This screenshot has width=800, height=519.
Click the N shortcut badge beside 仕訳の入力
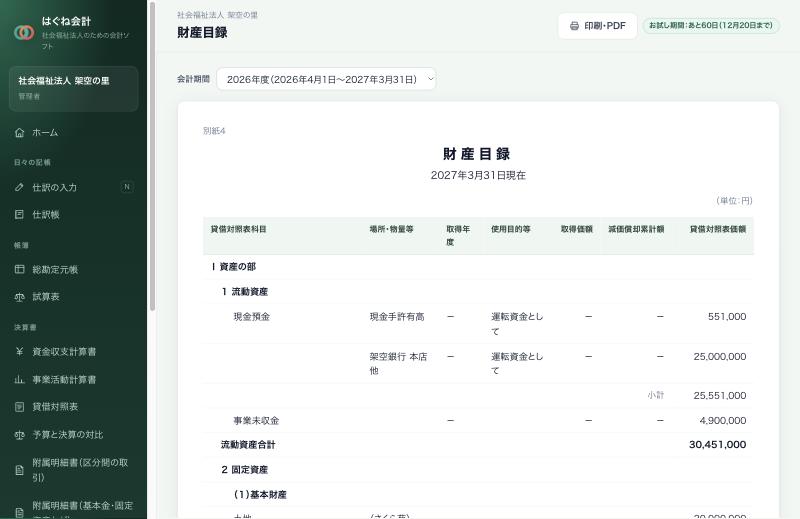click(x=127, y=187)
